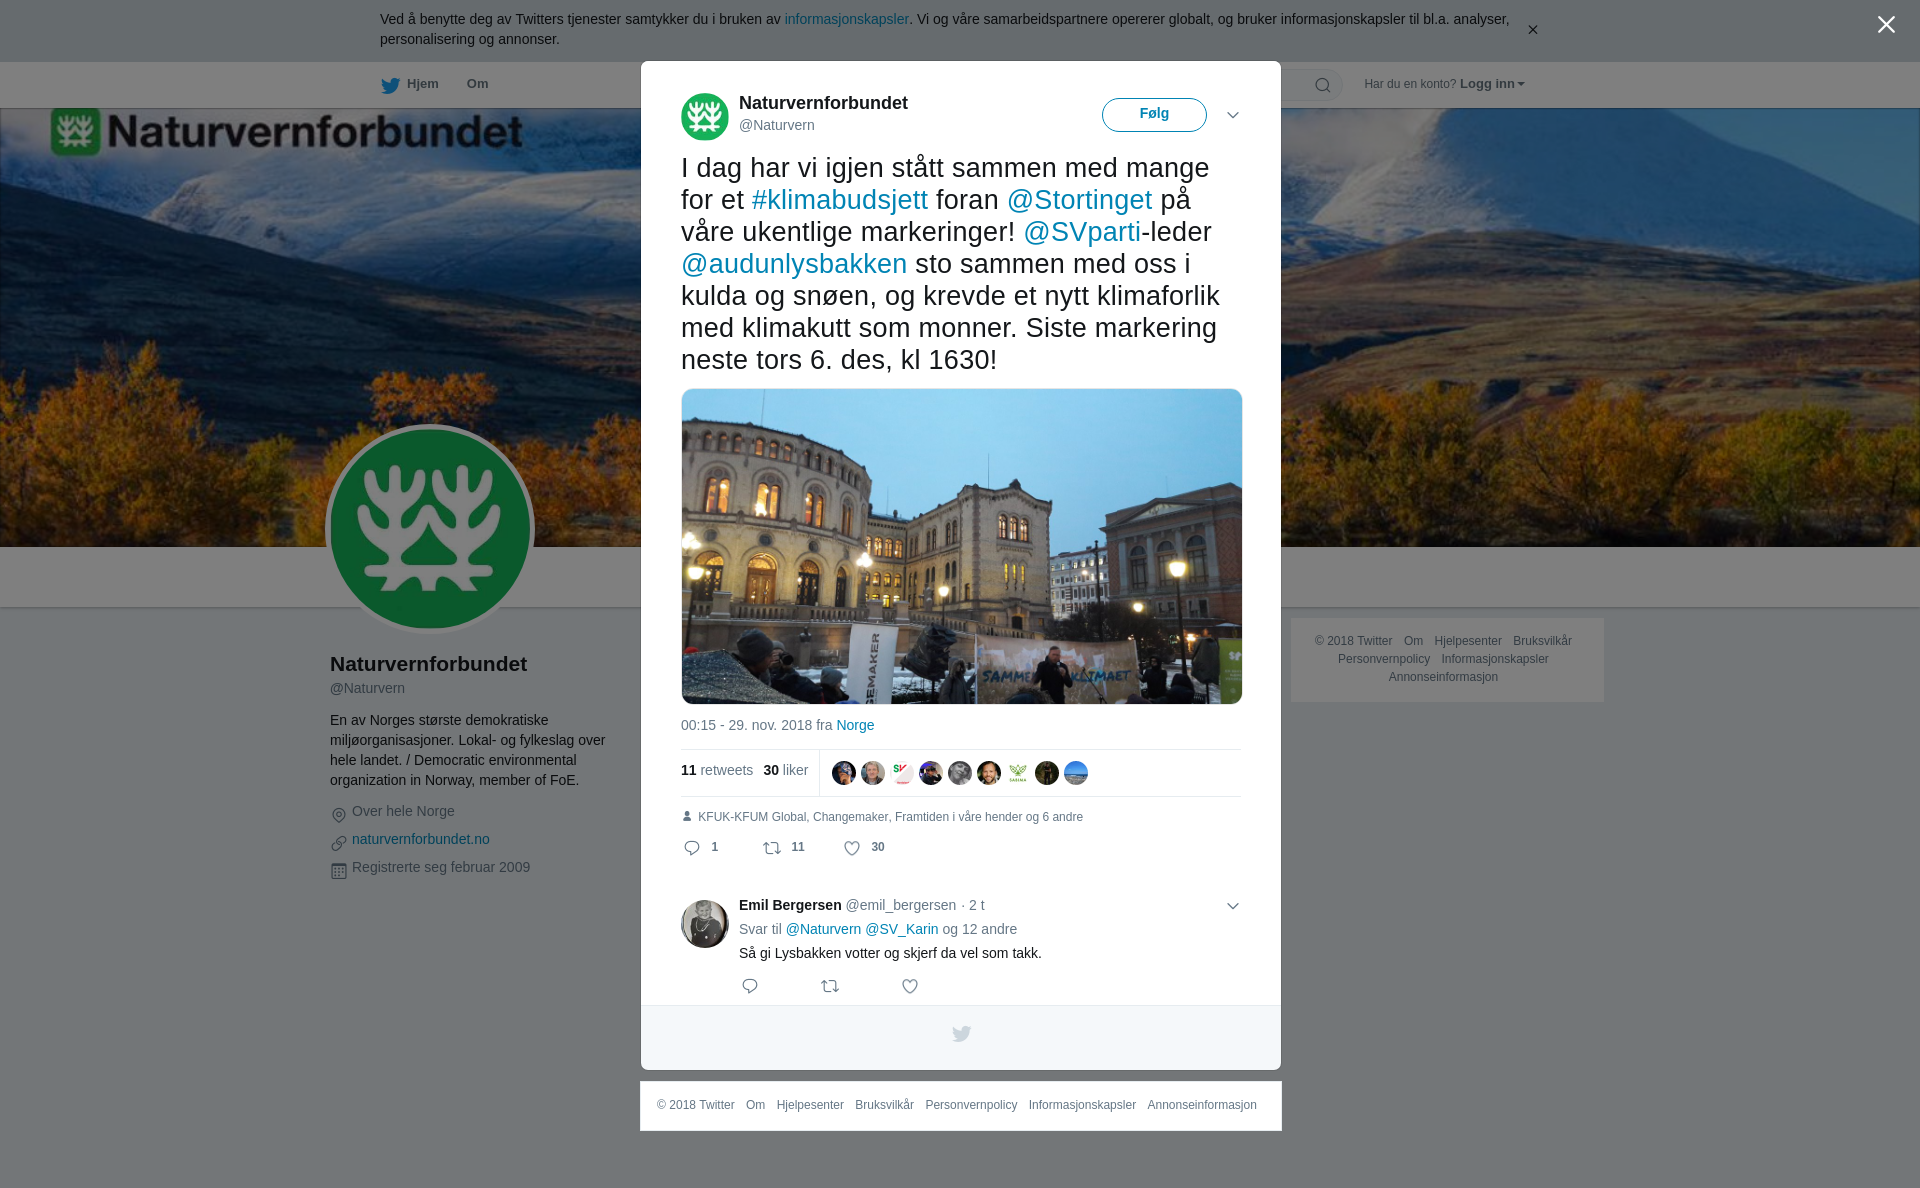Dismiss the cookie notice banner
1920x1188 pixels.
(x=1532, y=30)
